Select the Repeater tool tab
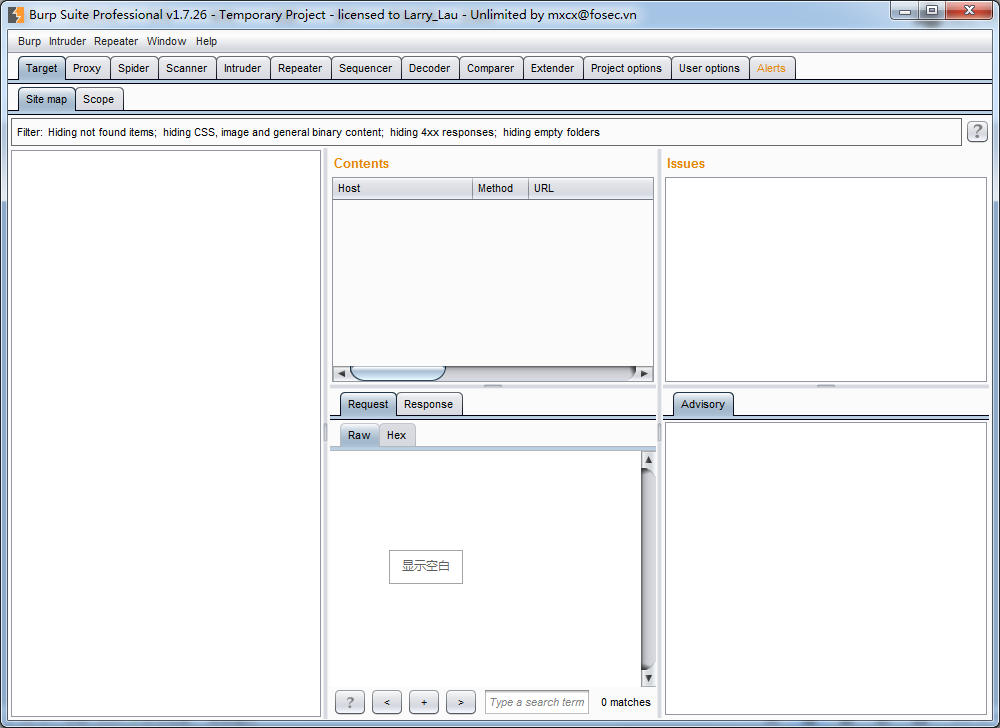The width and height of the screenshot is (1000, 728). tap(300, 68)
